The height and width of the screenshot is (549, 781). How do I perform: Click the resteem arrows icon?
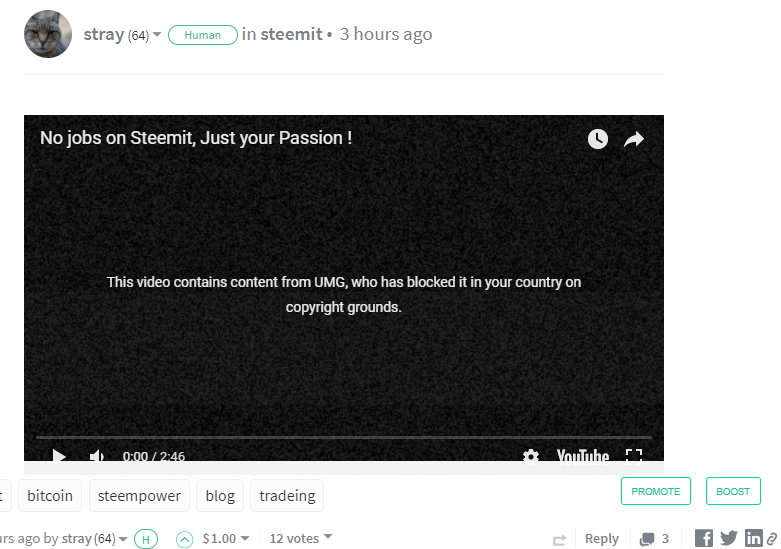[x=559, y=540]
